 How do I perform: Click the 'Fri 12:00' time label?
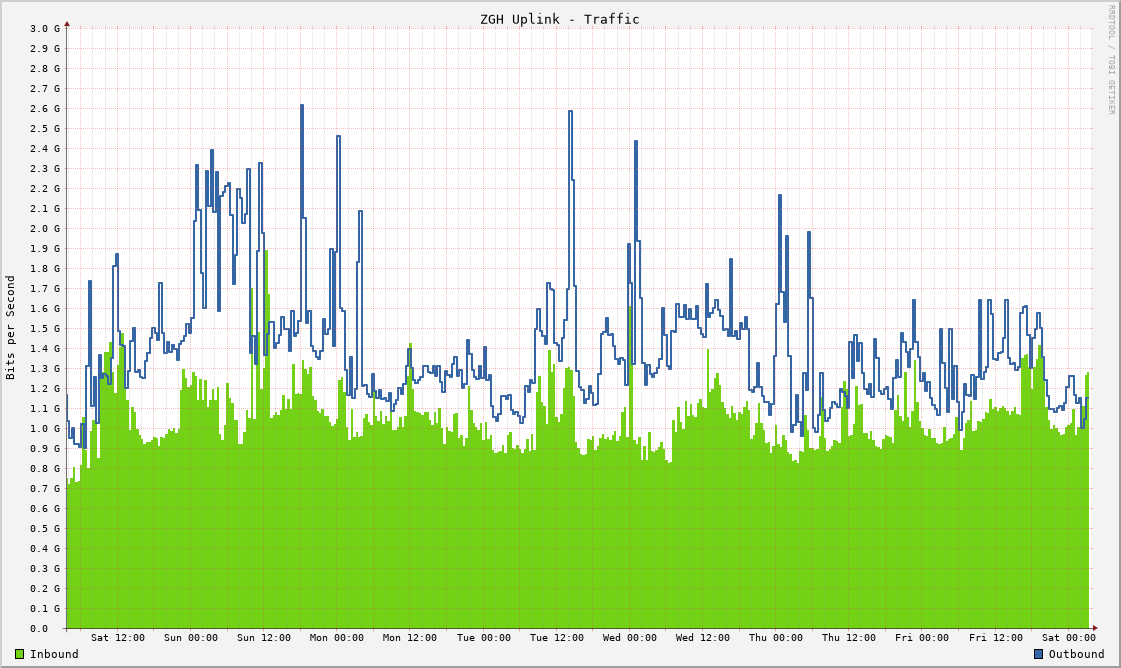996,637
